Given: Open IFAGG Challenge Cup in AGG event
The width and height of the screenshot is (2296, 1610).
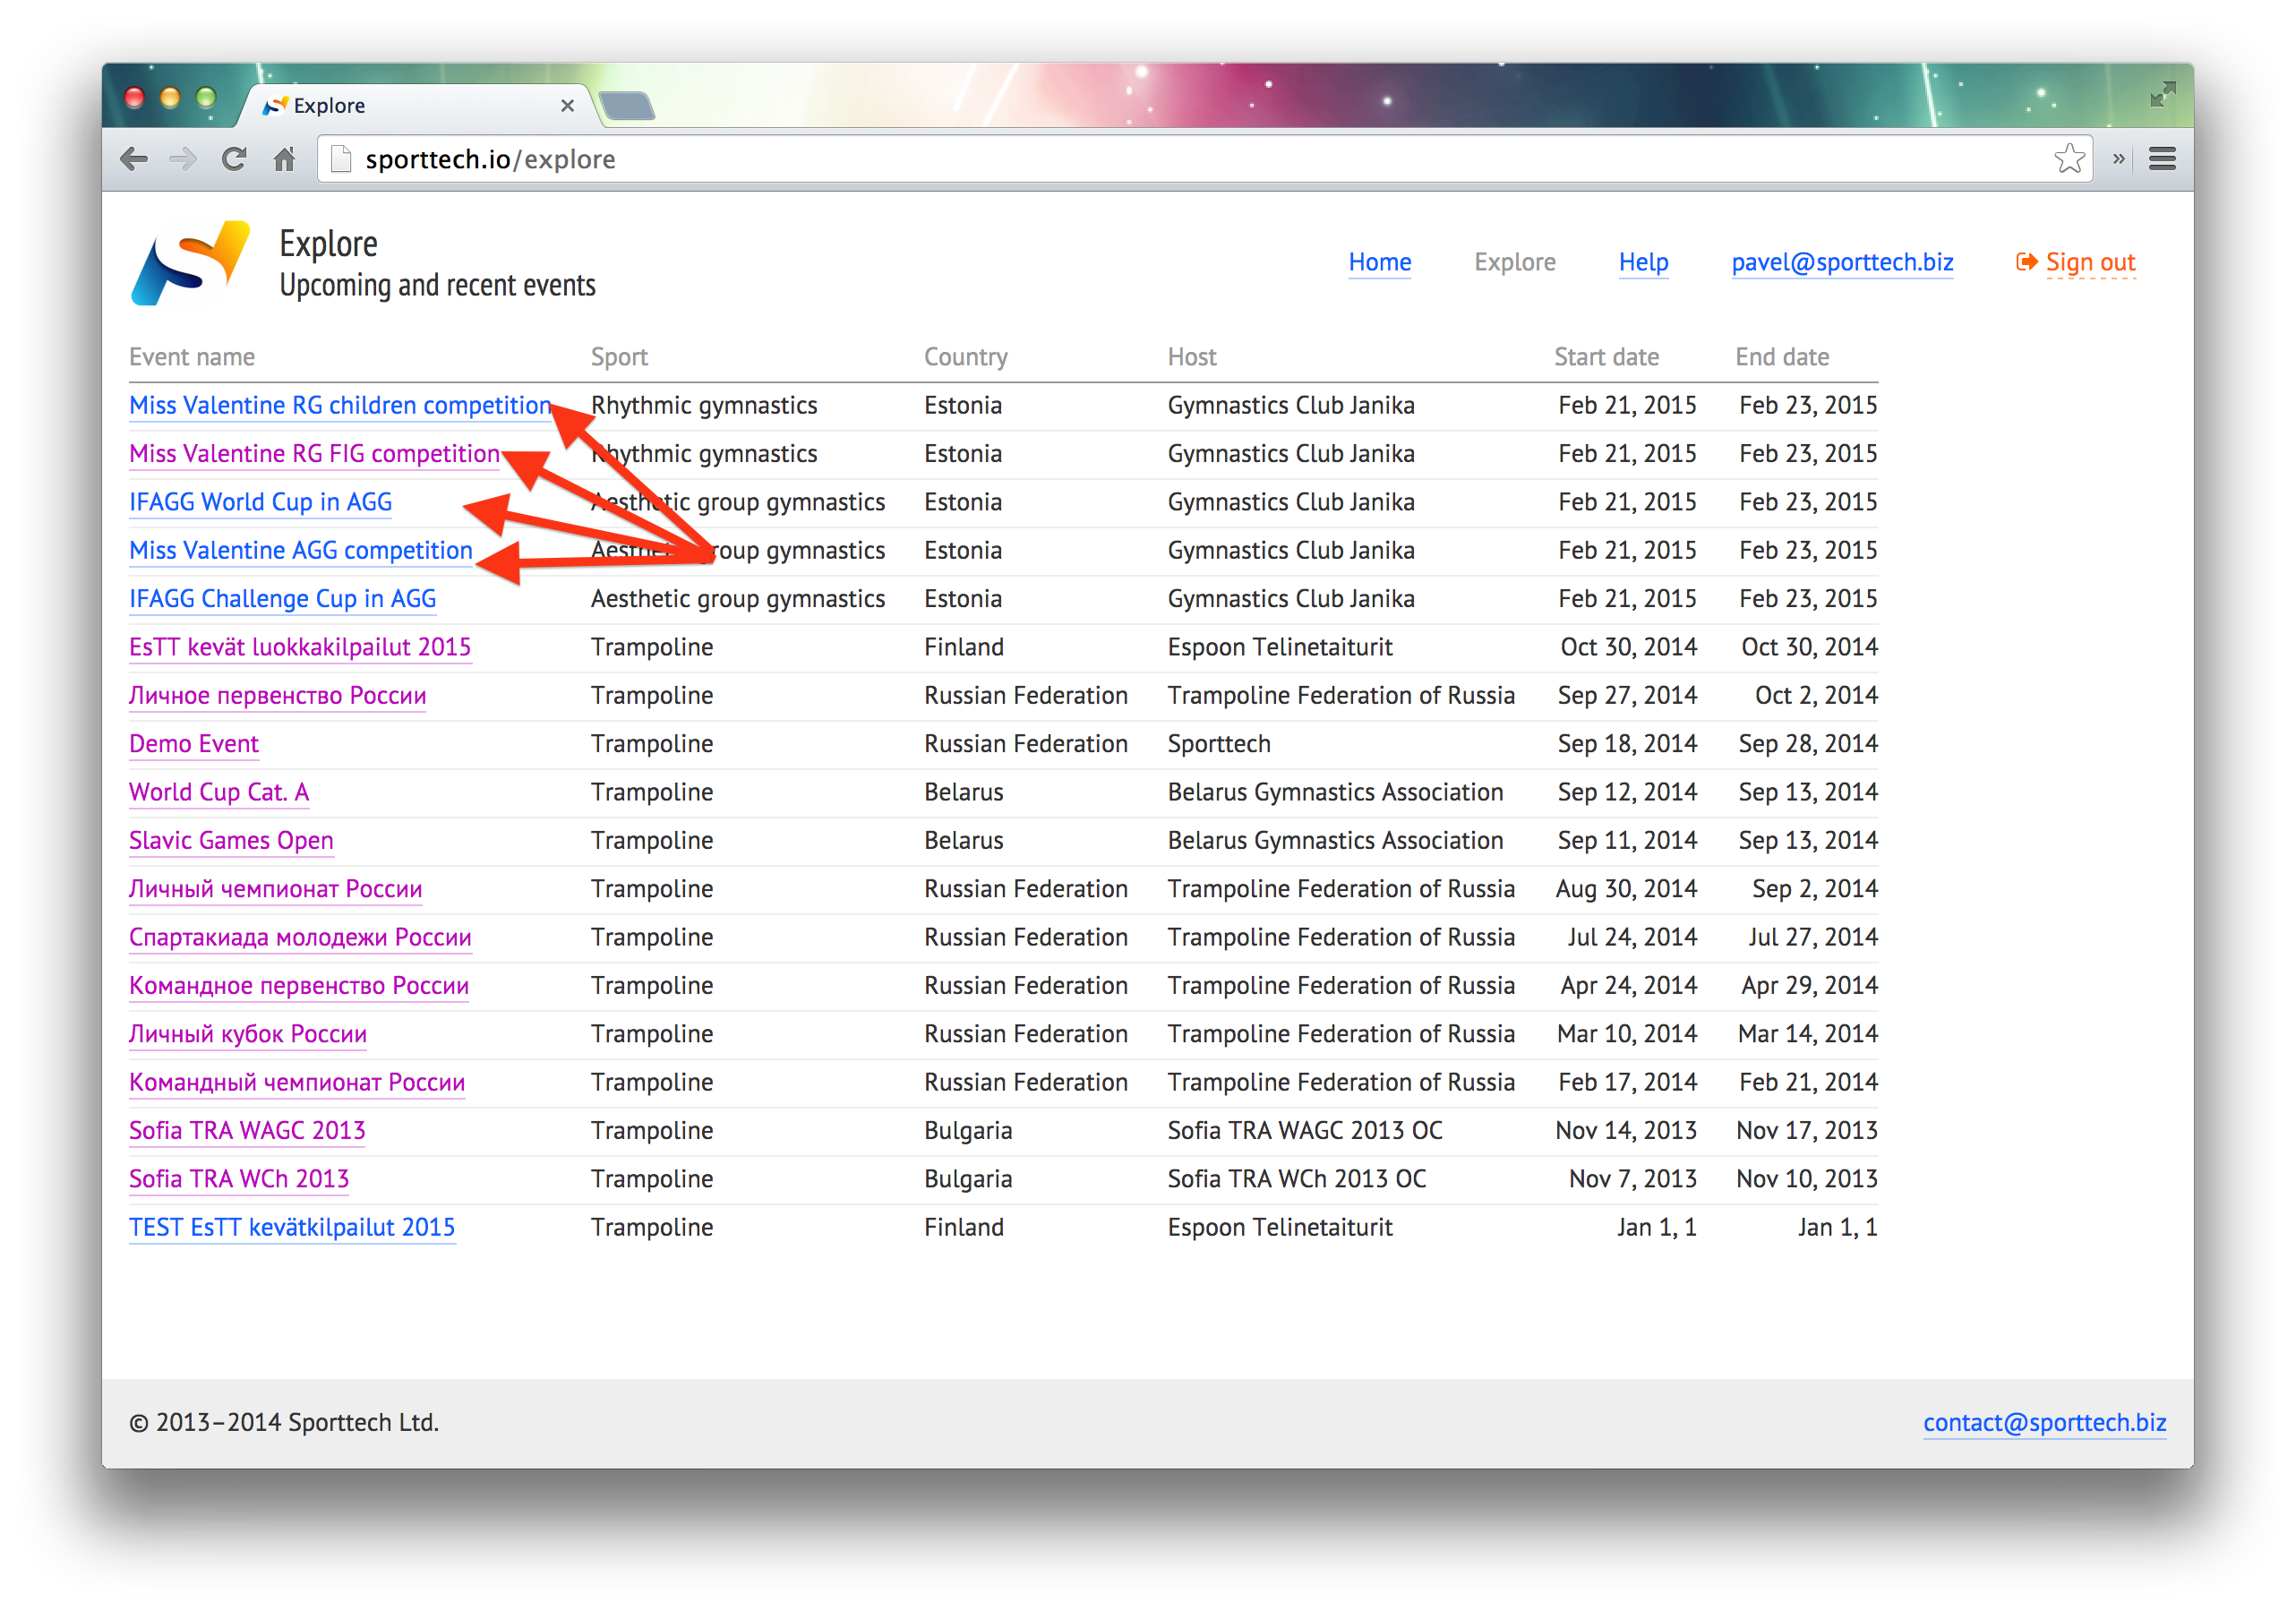Looking at the screenshot, I should 283,599.
